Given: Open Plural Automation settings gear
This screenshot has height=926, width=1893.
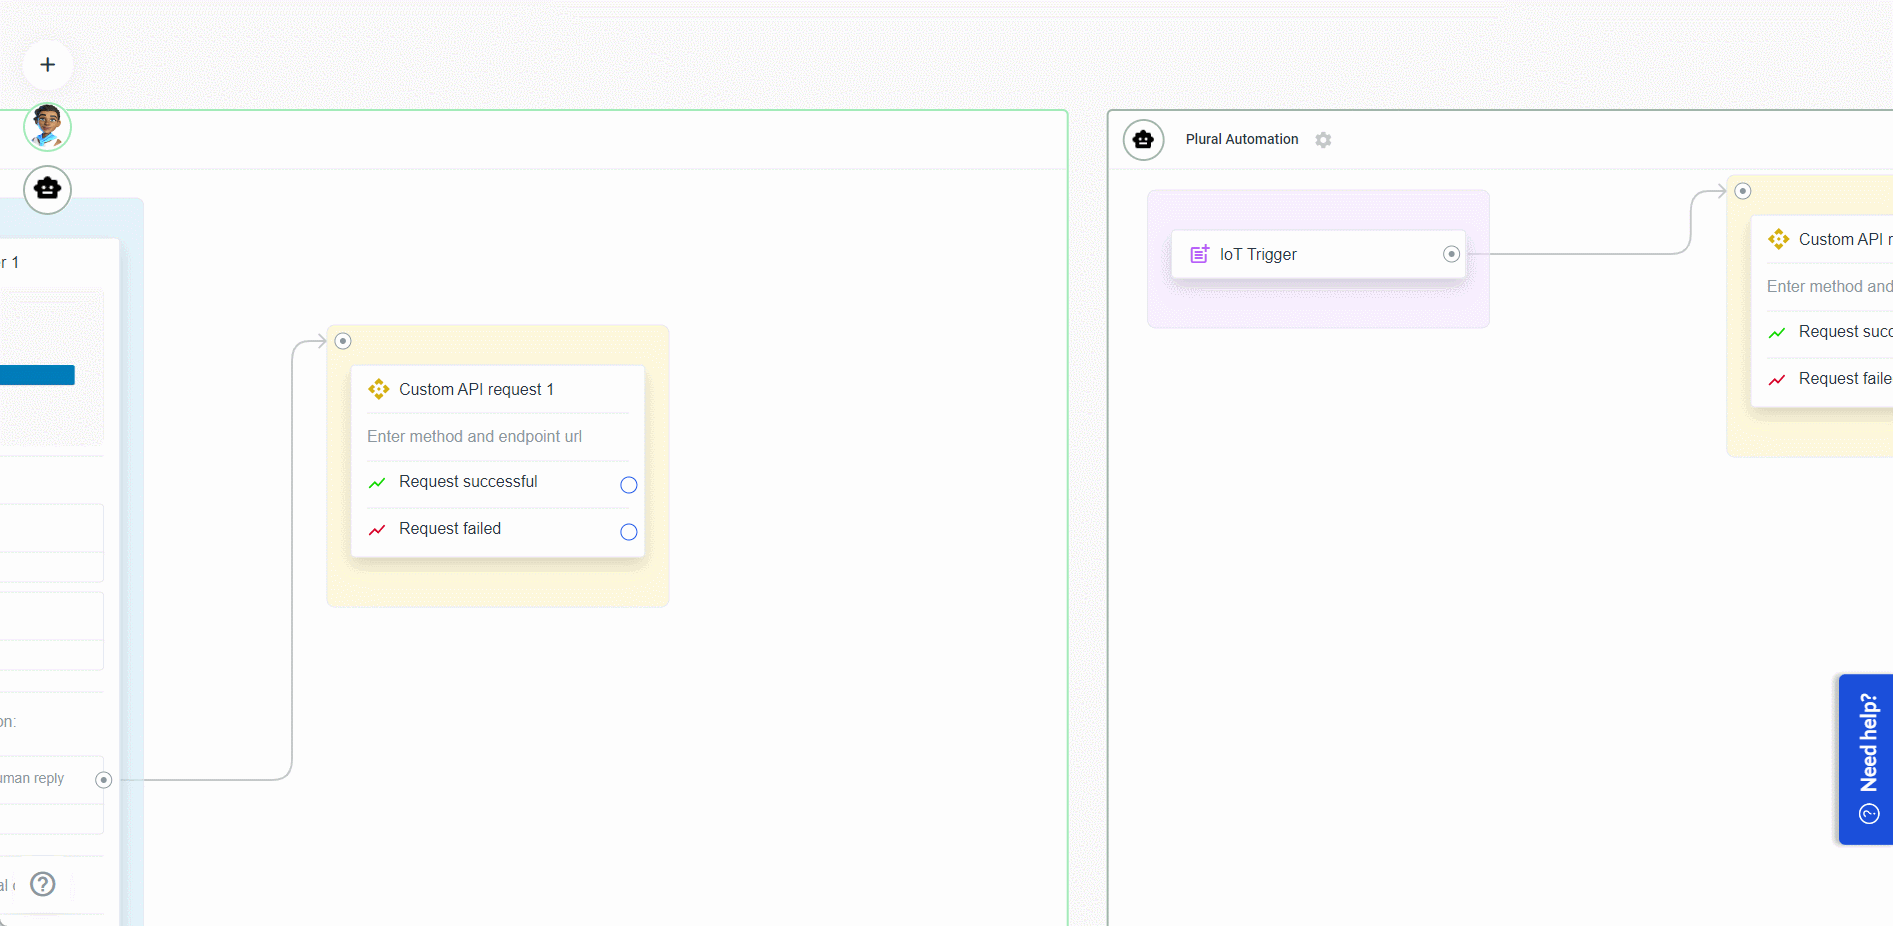Looking at the screenshot, I should [x=1323, y=140].
